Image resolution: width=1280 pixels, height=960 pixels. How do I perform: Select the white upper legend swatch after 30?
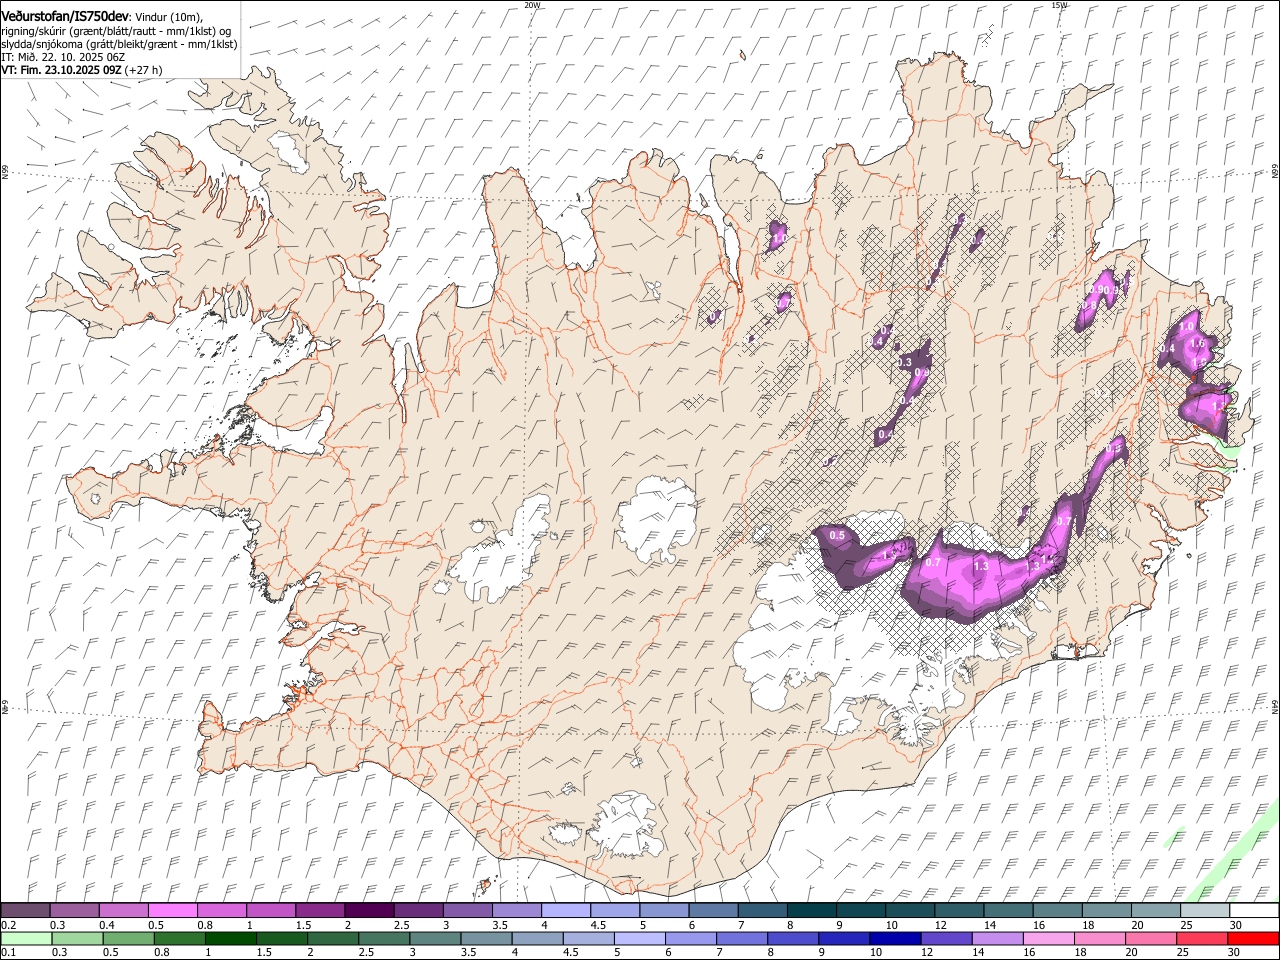(1254, 910)
